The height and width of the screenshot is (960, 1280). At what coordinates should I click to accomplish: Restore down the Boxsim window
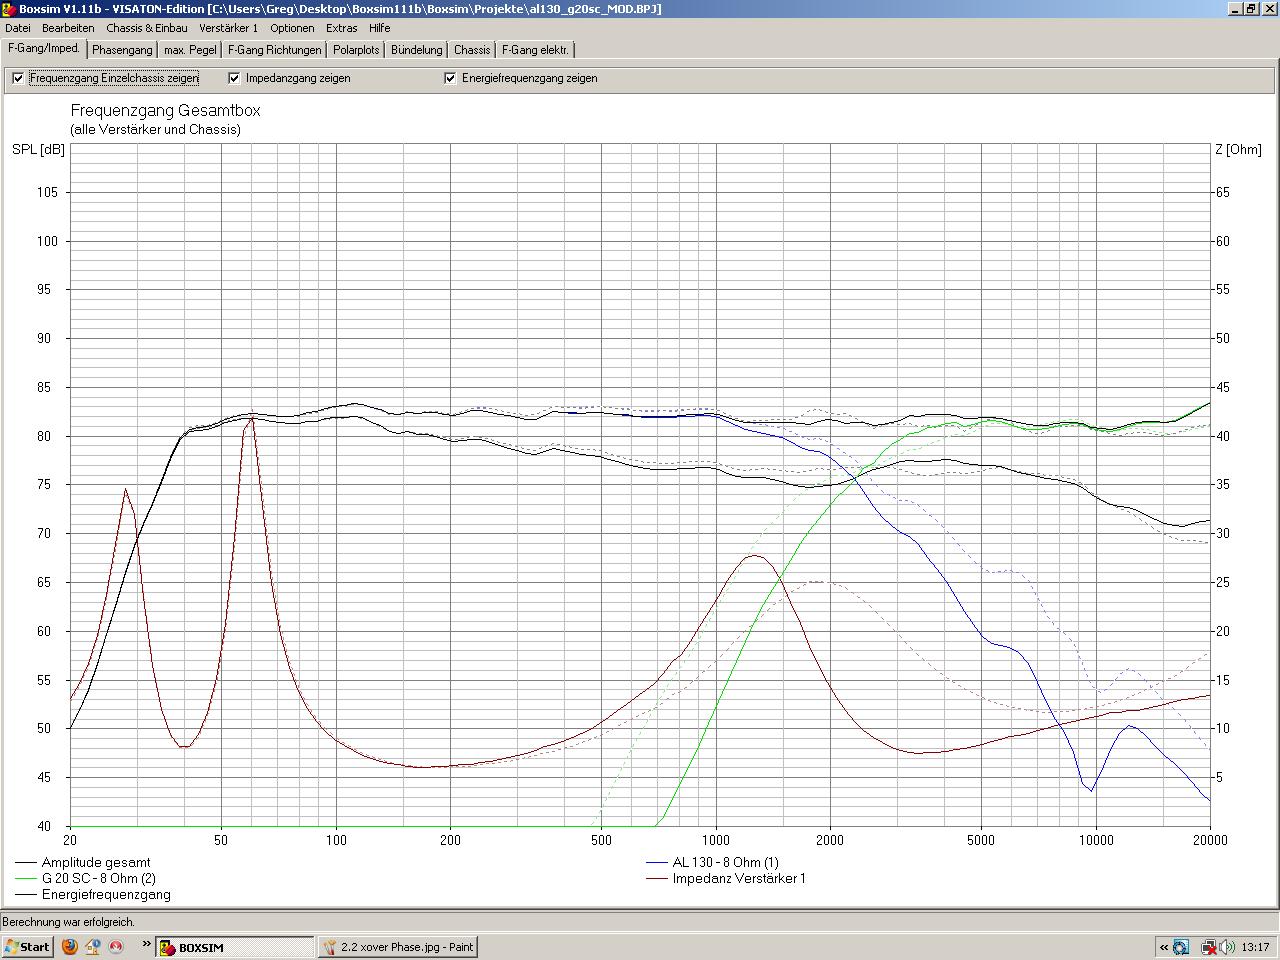(x=1252, y=9)
